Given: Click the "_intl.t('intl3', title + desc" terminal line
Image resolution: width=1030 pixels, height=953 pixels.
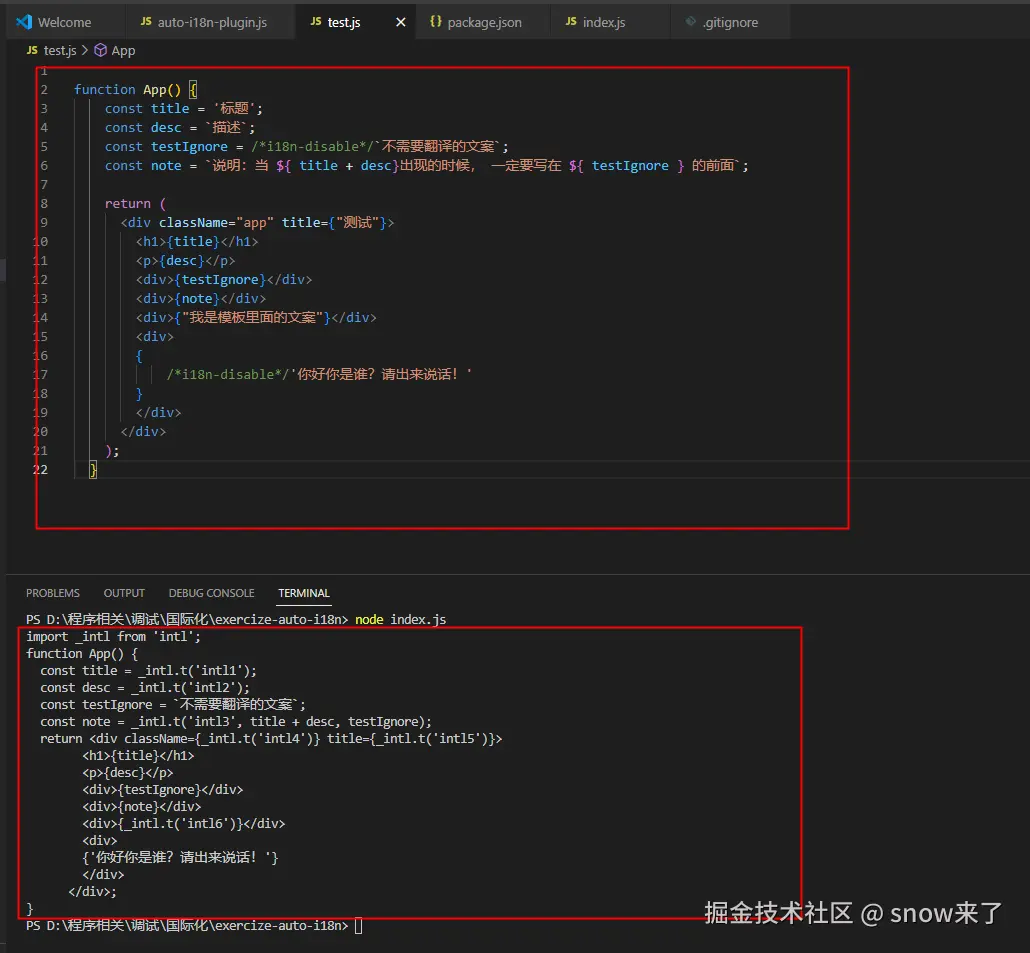Looking at the screenshot, I should pos(236,722).
